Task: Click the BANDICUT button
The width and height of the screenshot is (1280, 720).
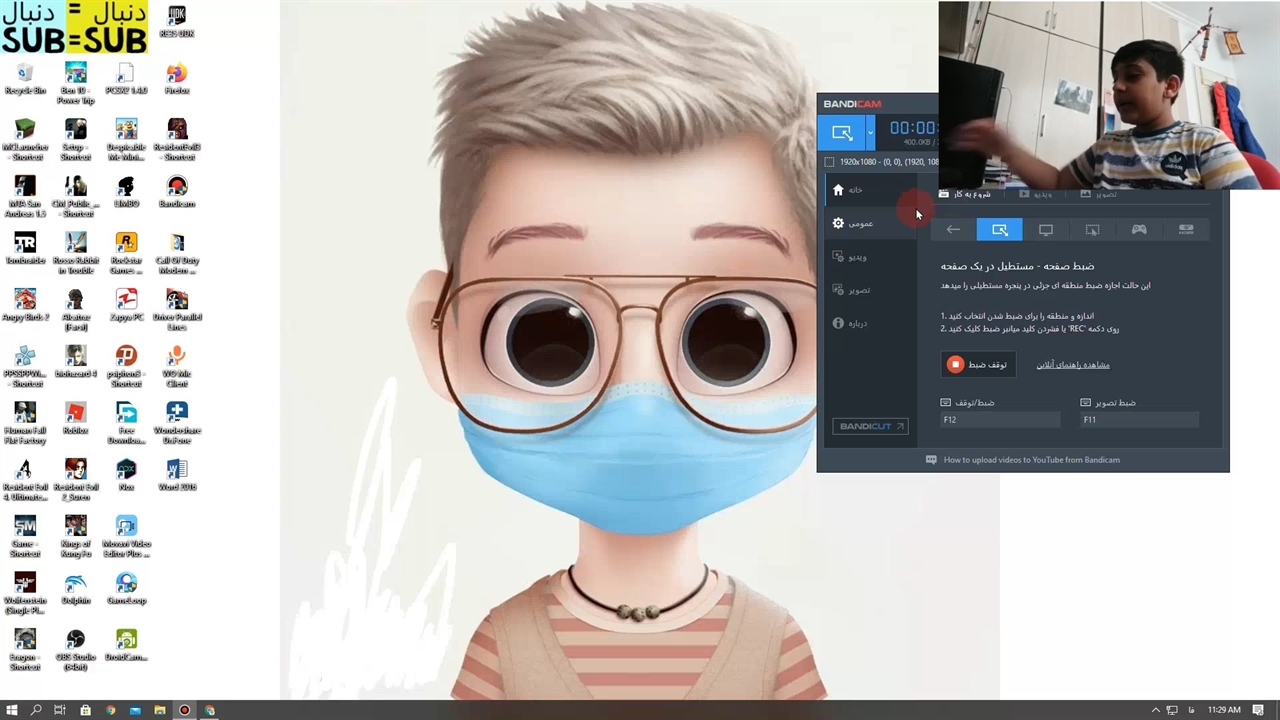Action: [x=870, y=426]
